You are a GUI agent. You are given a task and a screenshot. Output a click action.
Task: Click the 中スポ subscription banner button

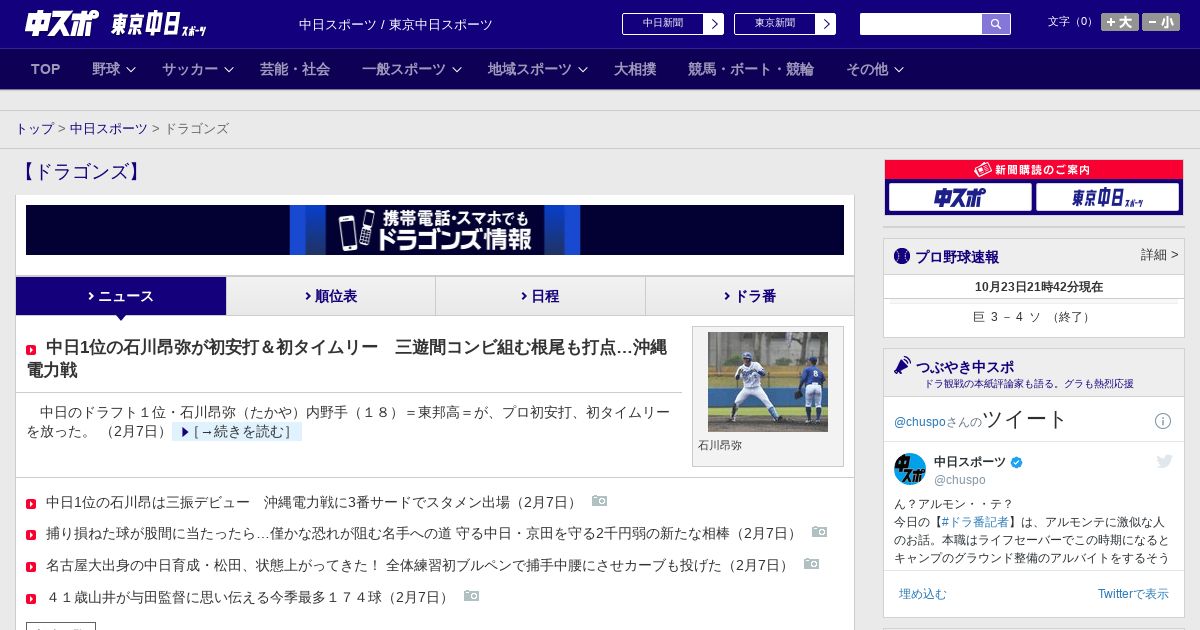coord(960,197)
